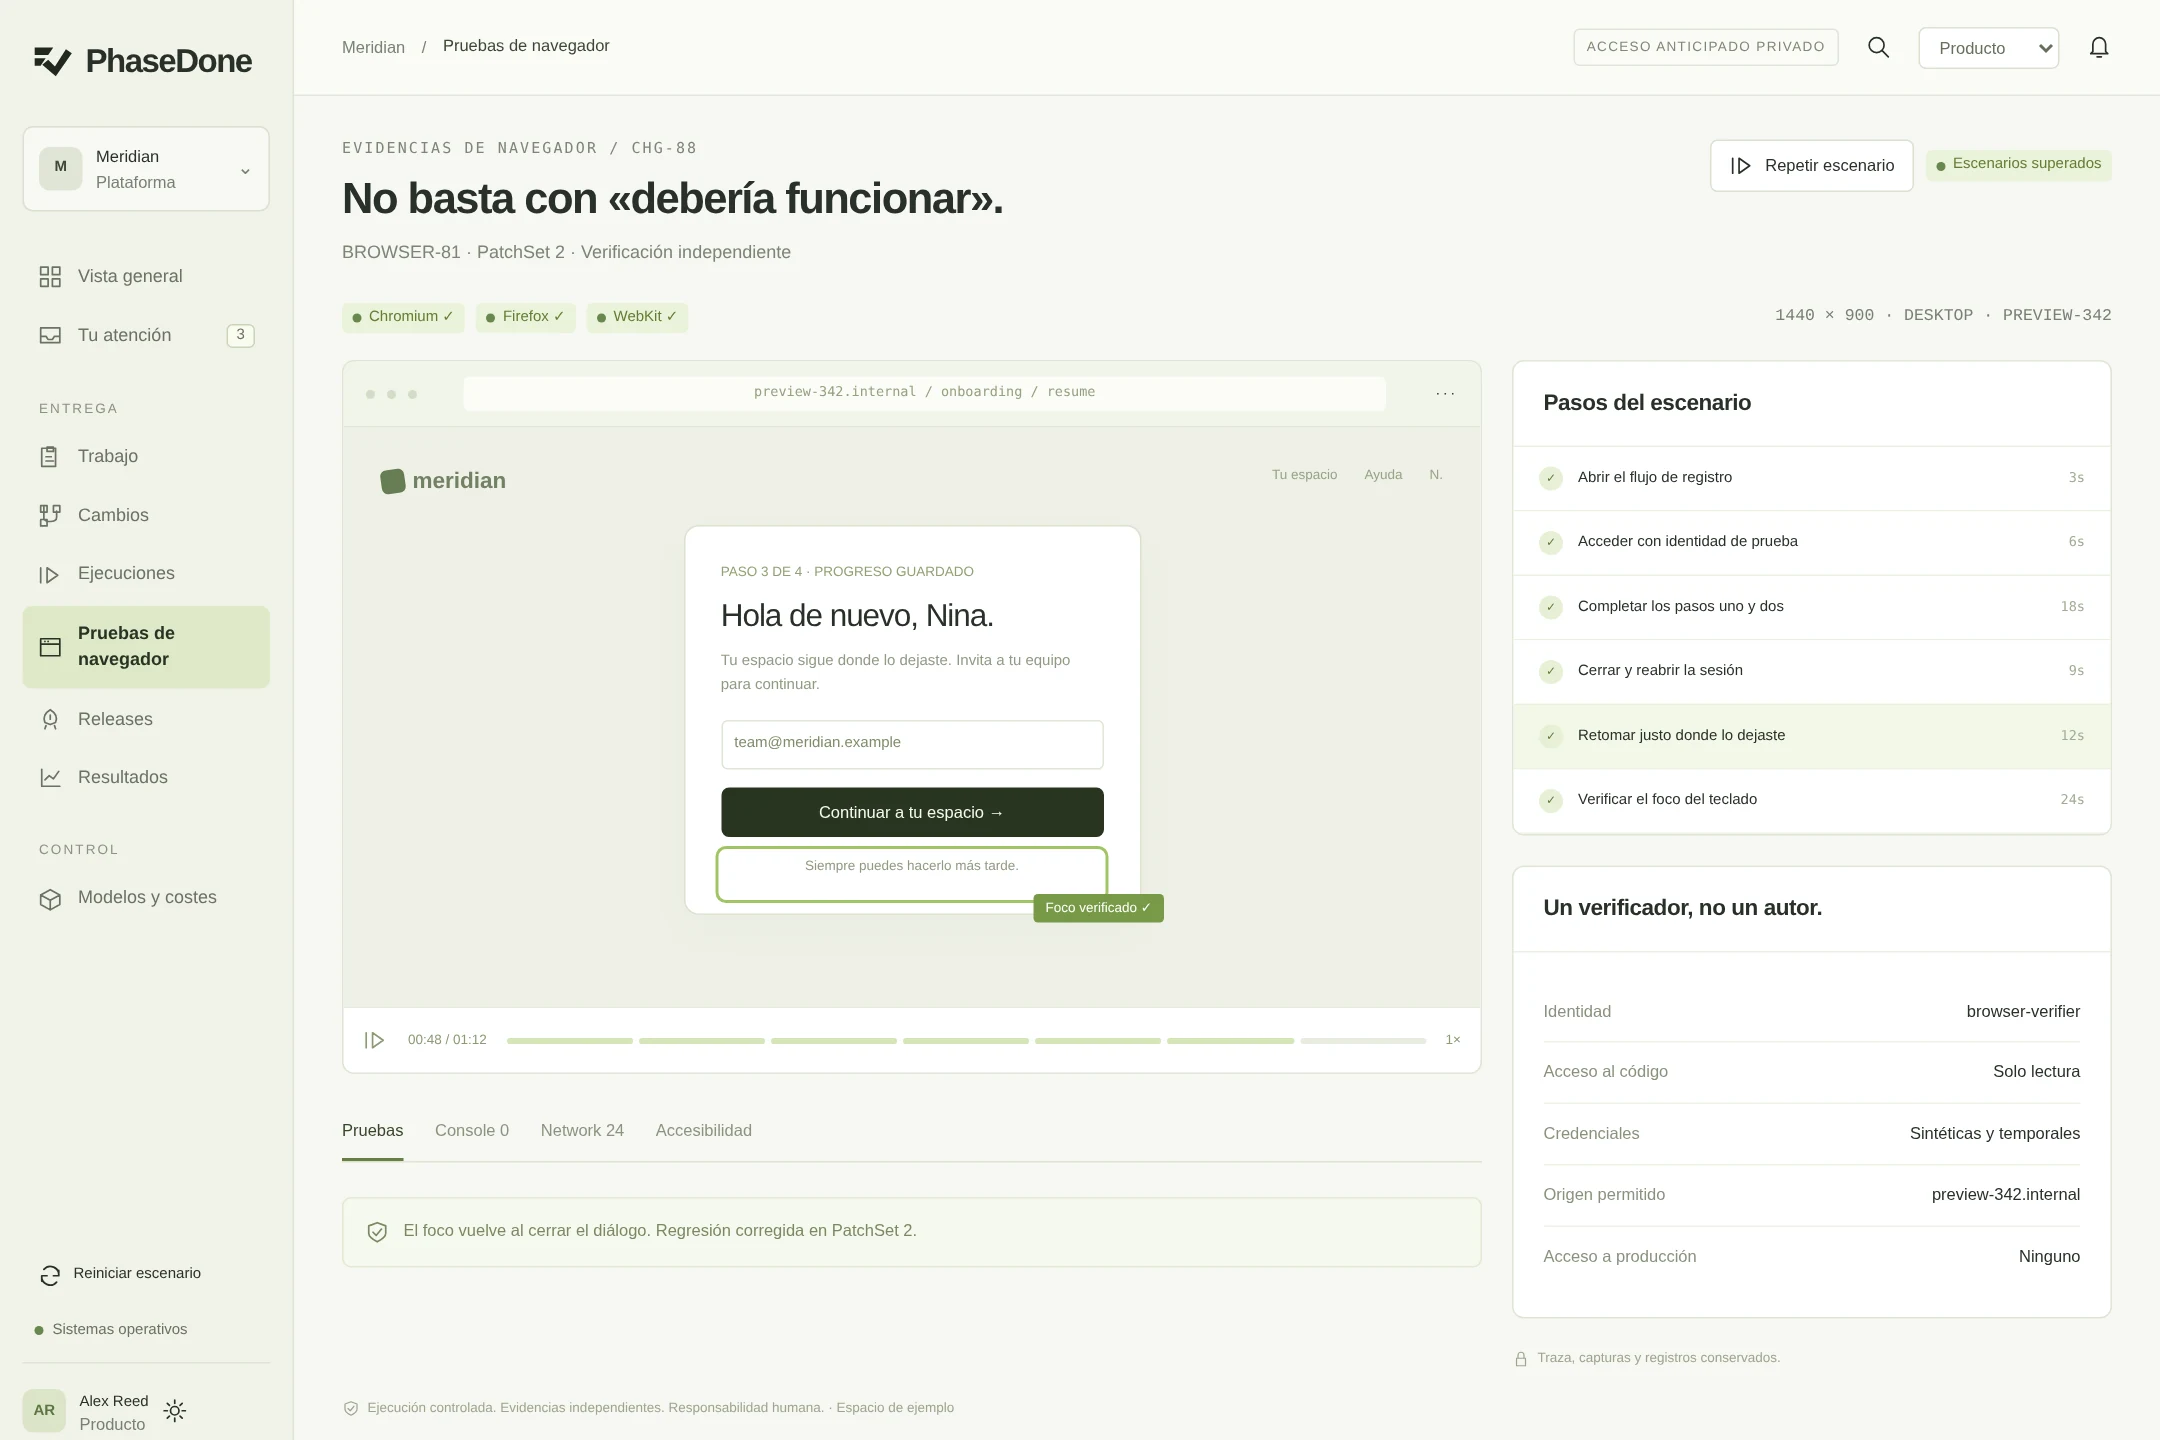Switch to the Console 0 tab
Image resolution: width=2160 pixels, height=1440 pixels.
pos(472,1130)
